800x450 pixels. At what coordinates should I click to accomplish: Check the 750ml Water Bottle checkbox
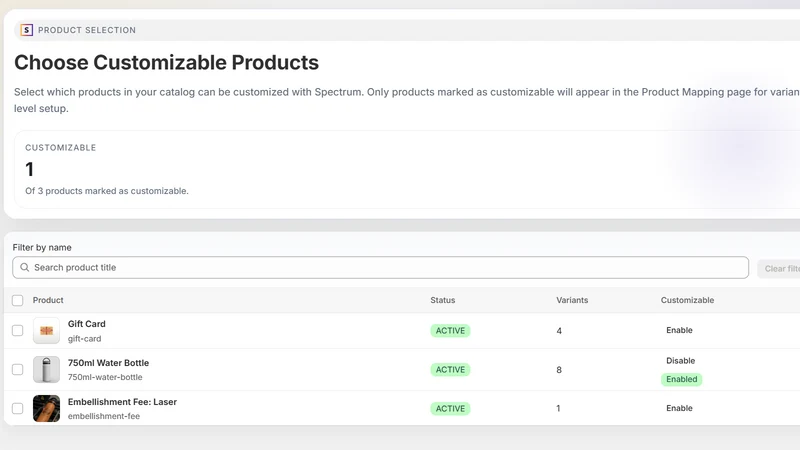(x=18, y=369)
